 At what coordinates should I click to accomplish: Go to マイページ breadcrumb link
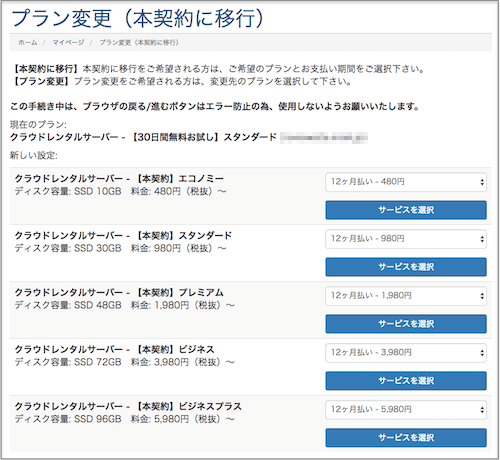tap(68, 43)
